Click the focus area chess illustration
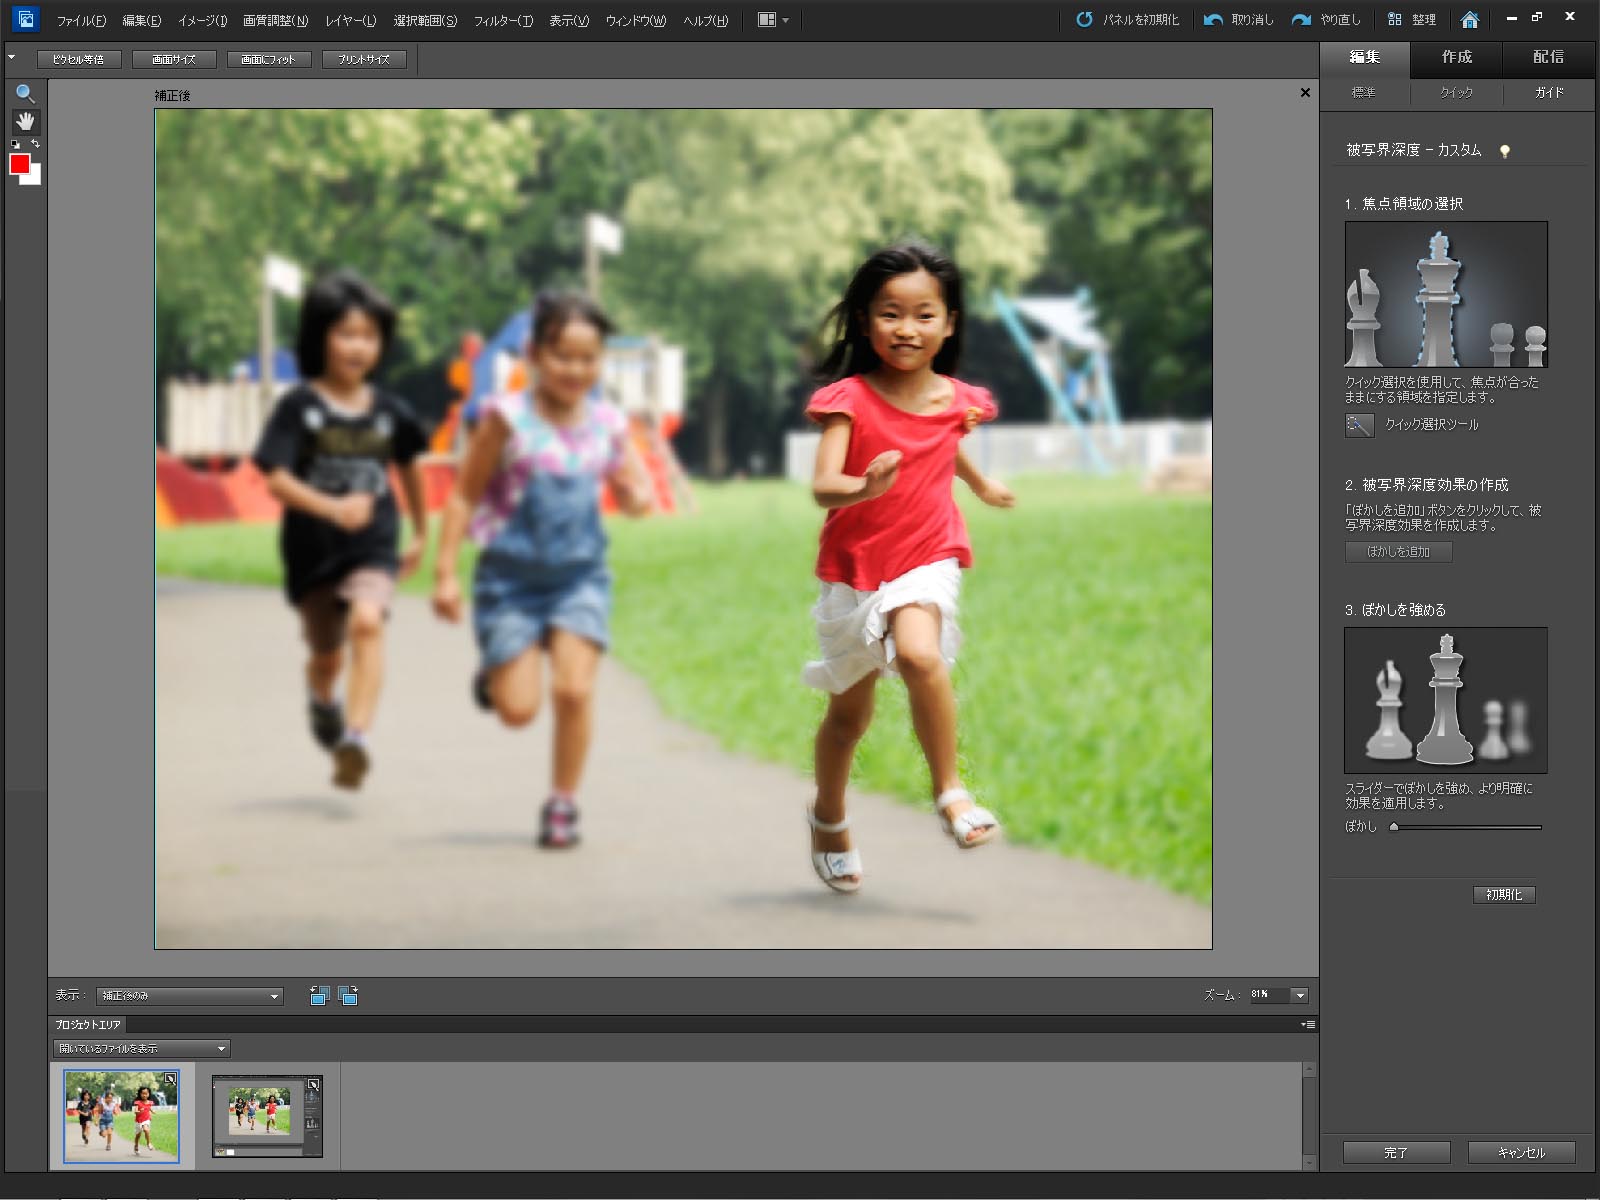 tap(1446, 294)
